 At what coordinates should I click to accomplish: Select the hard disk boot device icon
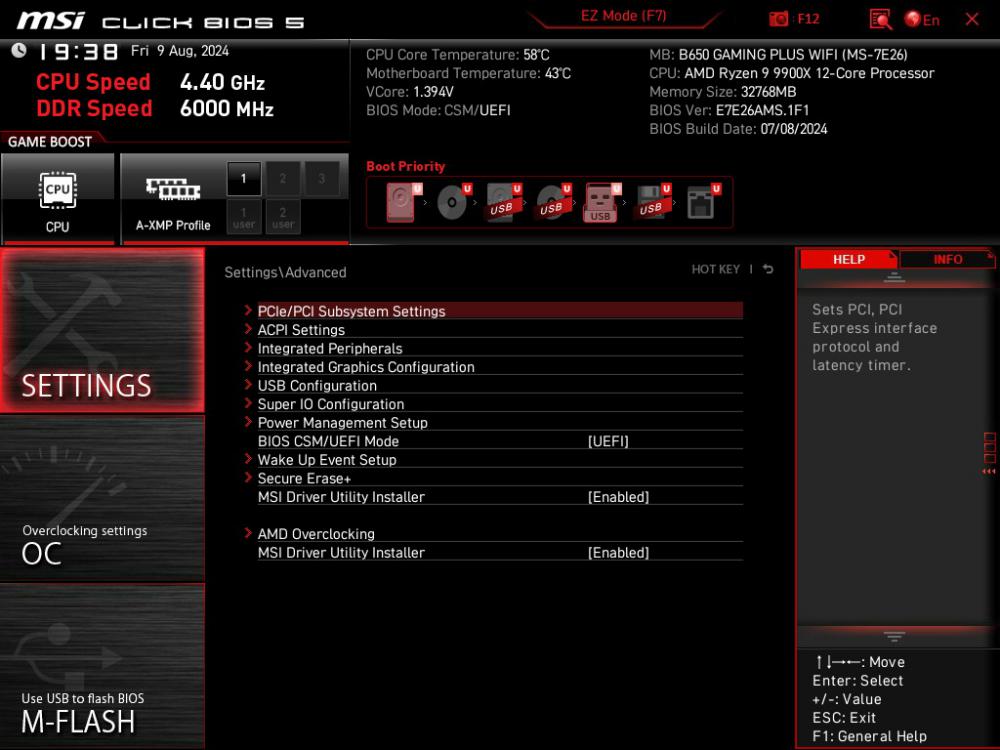pos(401,202)
